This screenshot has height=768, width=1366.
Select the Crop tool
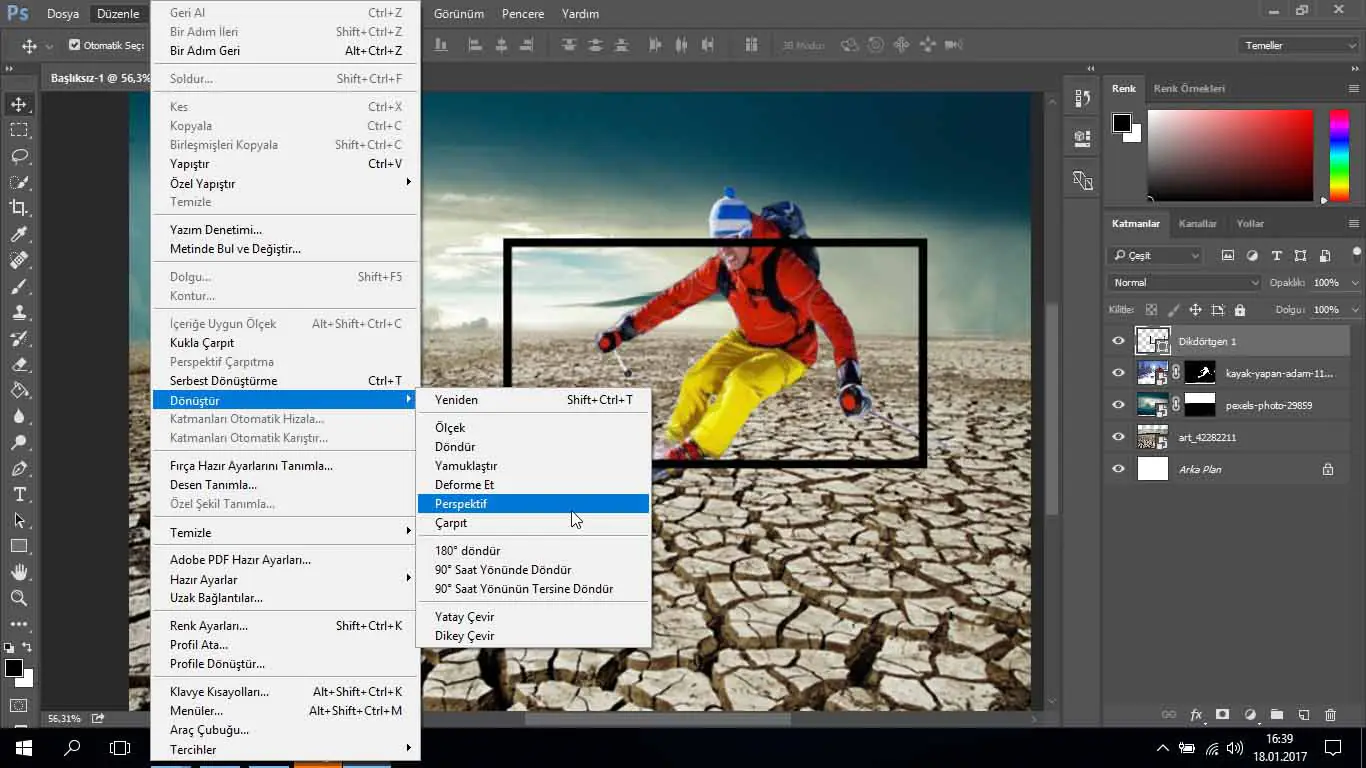(x=19, y=208)
